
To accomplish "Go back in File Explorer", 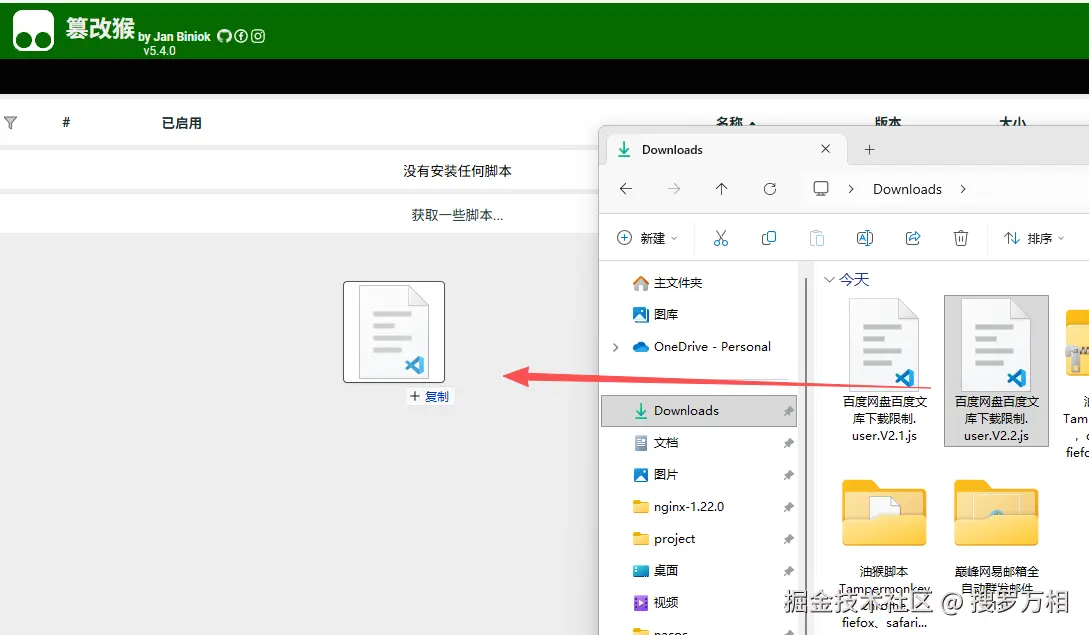I will [626, 189].
